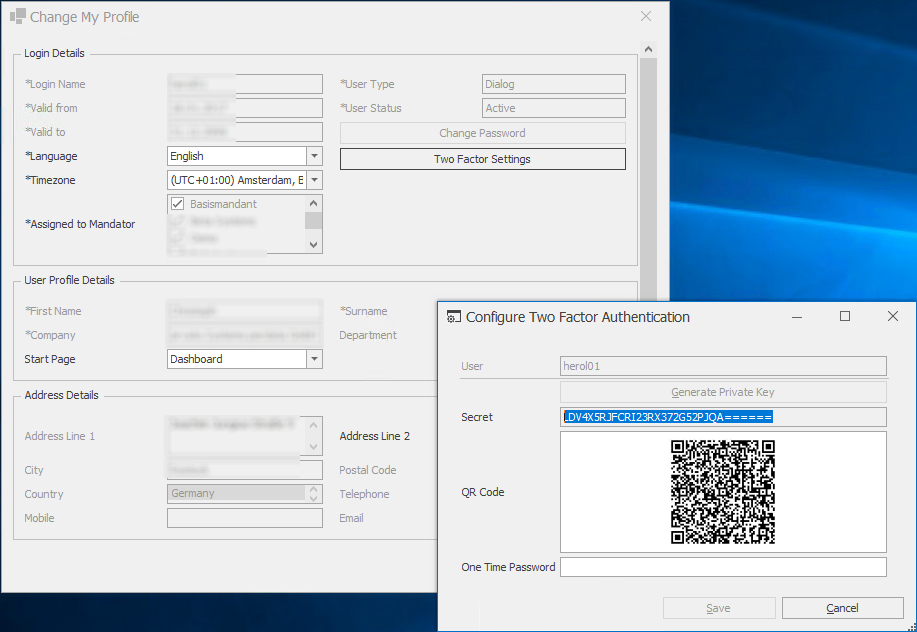Click the Change My Profile window icon
The image size is (917, 632).
tap(18, 16)
